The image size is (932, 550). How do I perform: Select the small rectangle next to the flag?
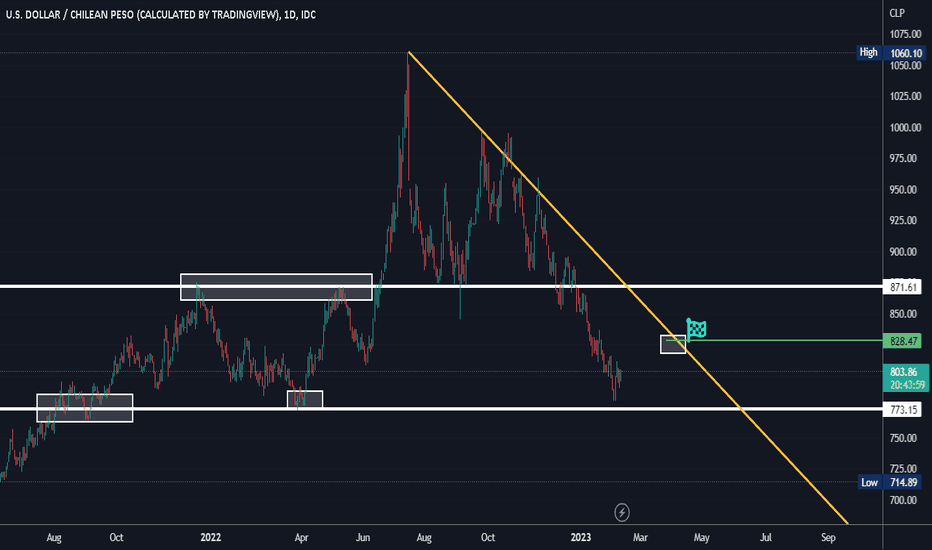[x=673, y=344]
